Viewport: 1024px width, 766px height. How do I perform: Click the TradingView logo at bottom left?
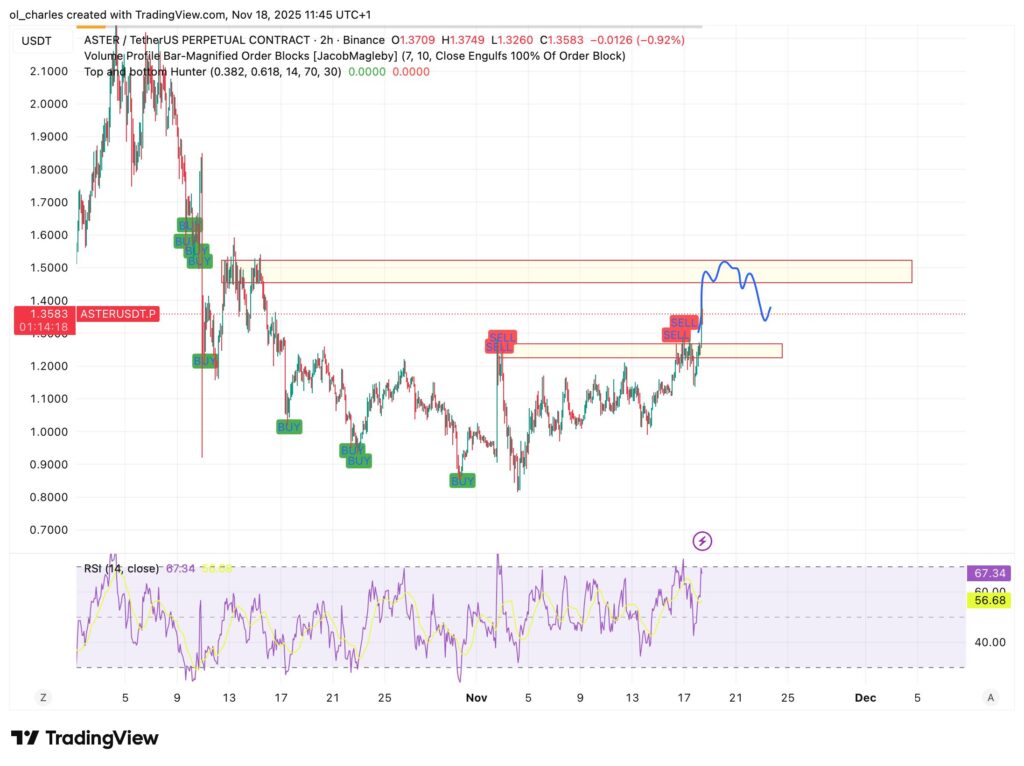click(x=85, y=737)
